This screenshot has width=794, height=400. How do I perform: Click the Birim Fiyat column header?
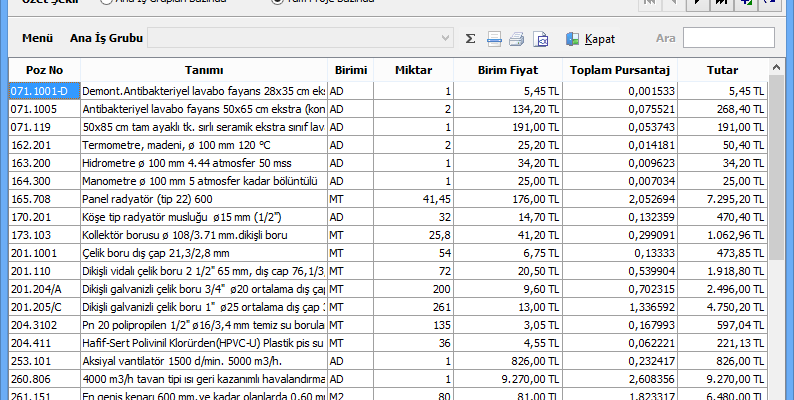coord(508,70)
